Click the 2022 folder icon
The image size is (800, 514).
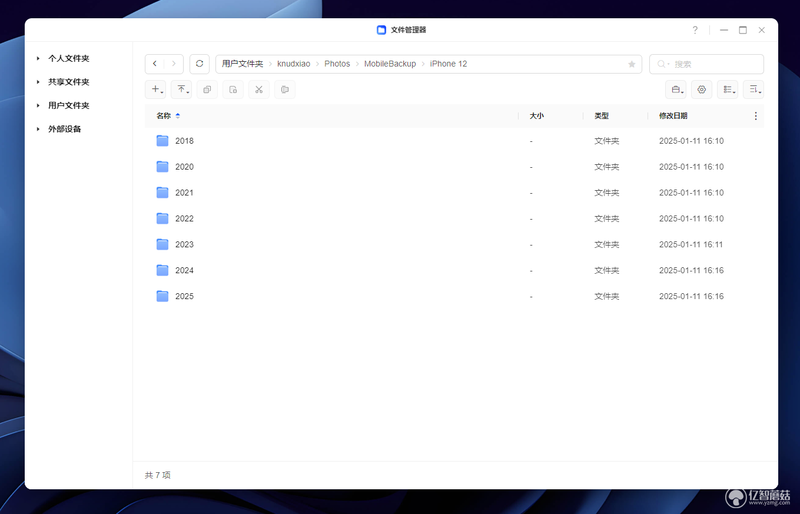pos(162,218)
